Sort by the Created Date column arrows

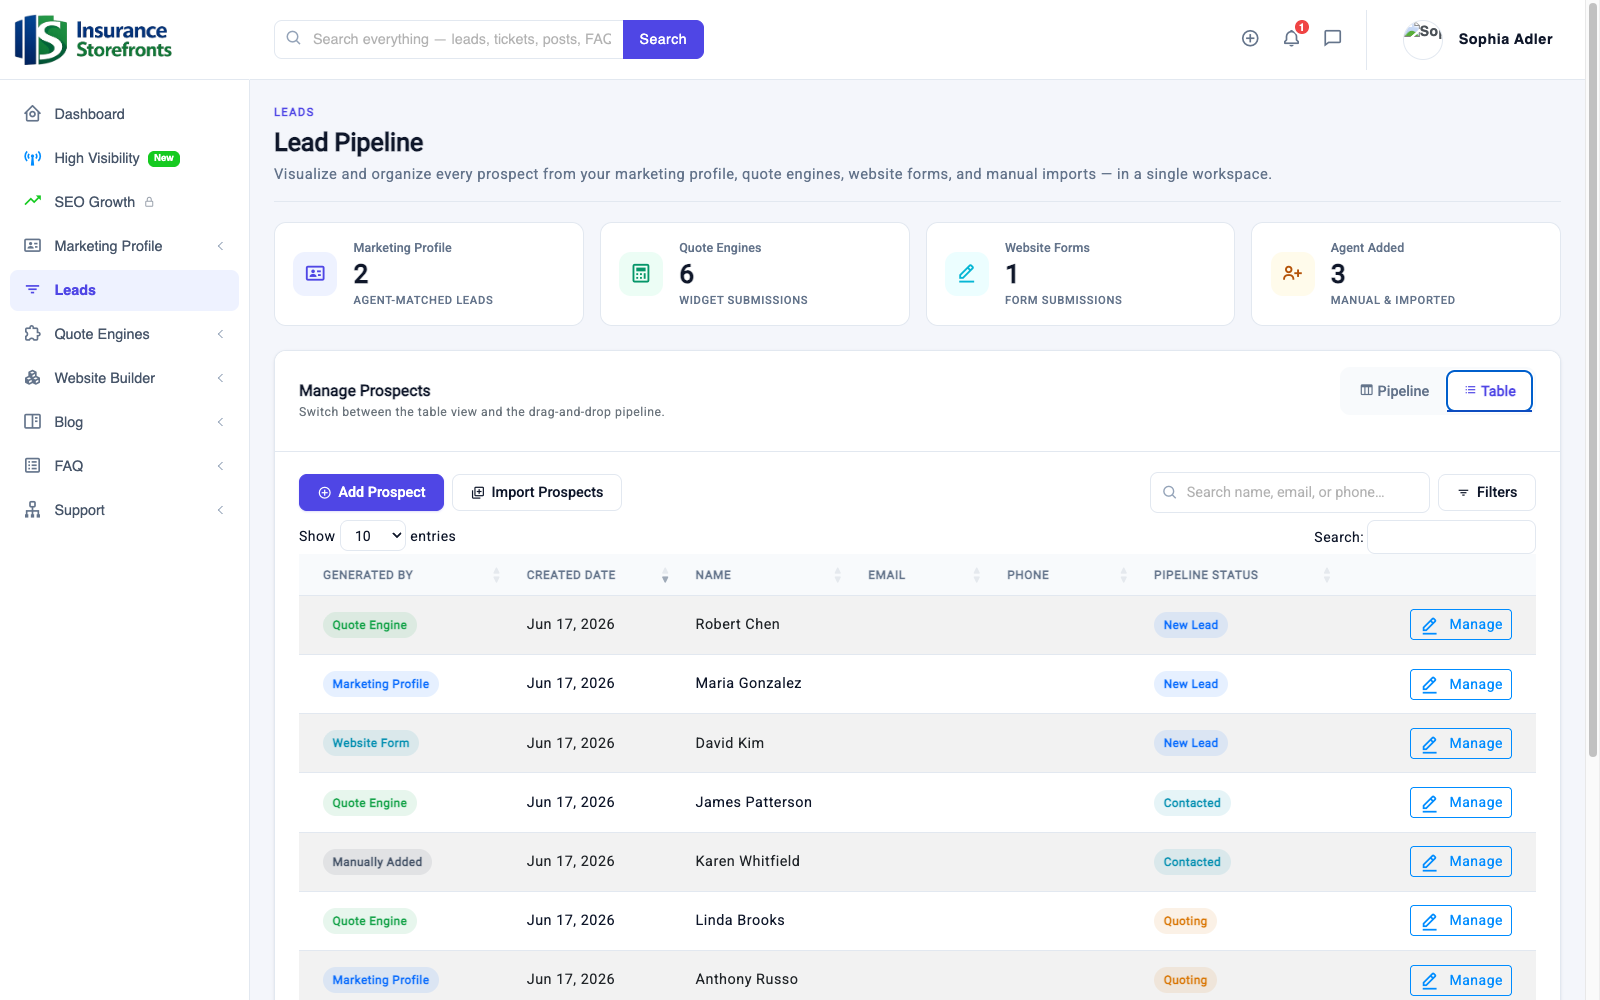pos(665,575)
